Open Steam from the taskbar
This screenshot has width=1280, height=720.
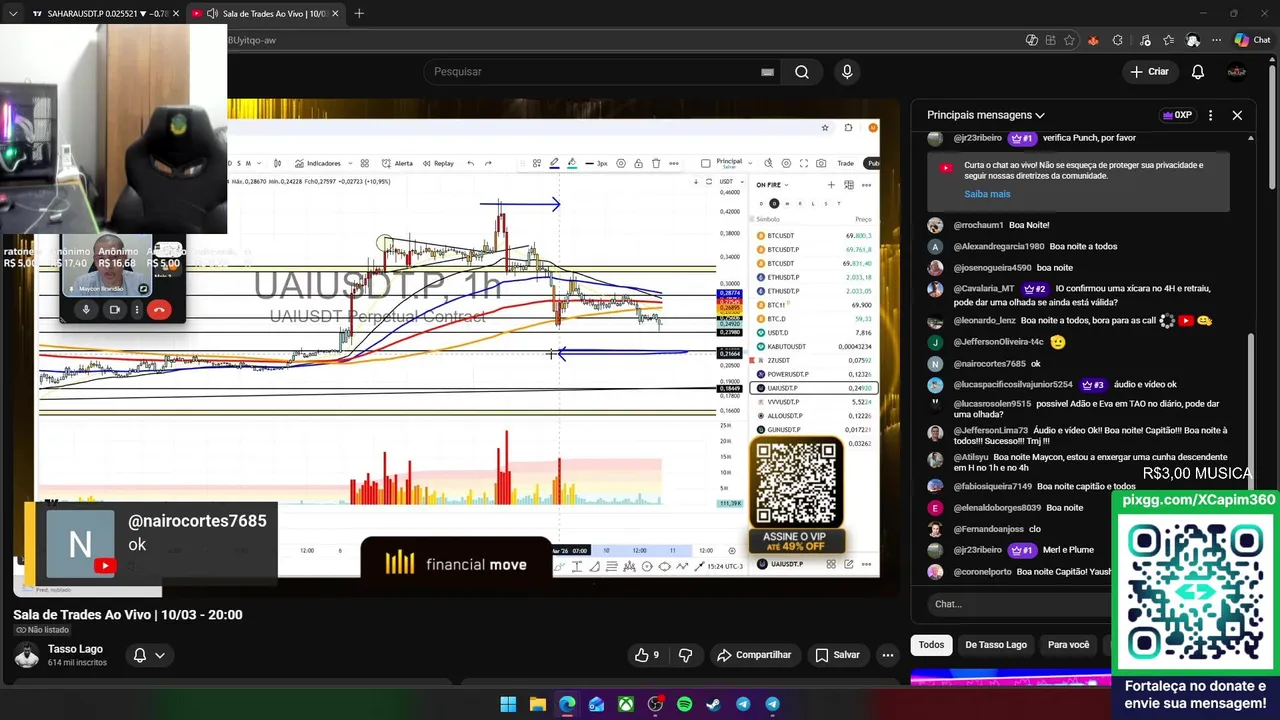[713, 704]
